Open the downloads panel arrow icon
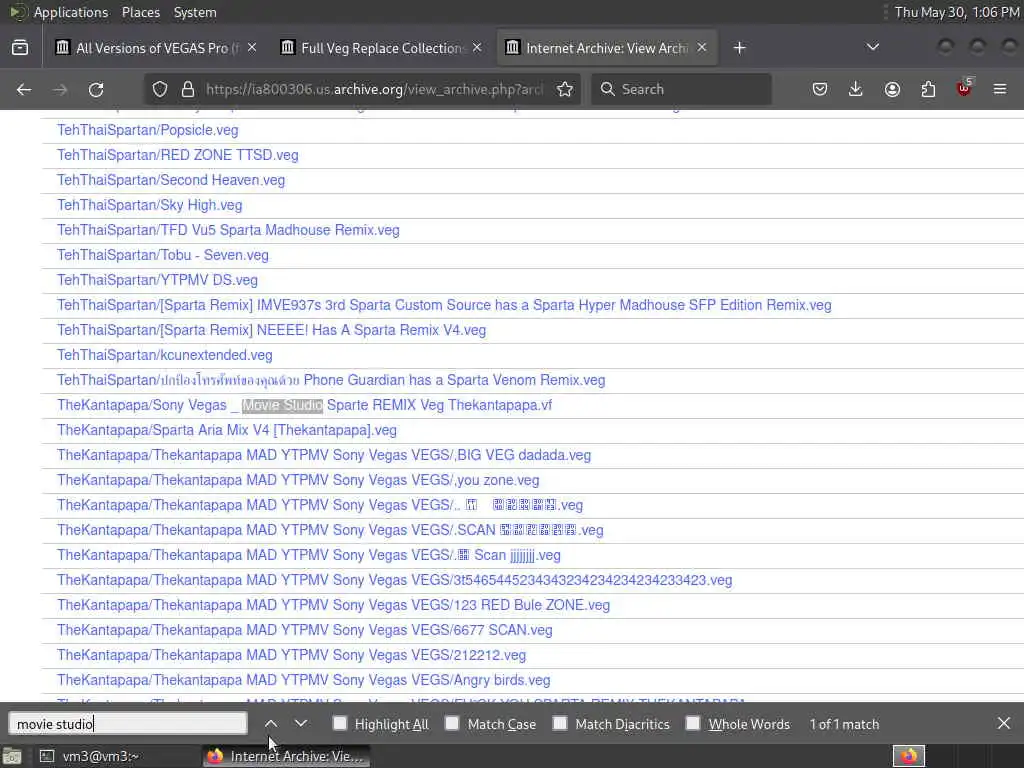 coord(856,89)
